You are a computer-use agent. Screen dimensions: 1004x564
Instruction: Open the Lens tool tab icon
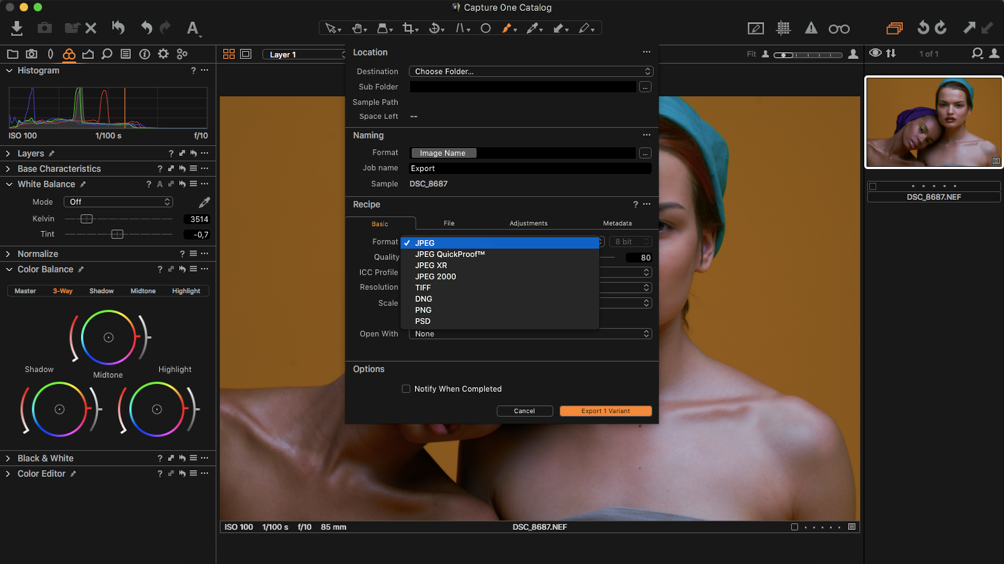click(50, 54)
